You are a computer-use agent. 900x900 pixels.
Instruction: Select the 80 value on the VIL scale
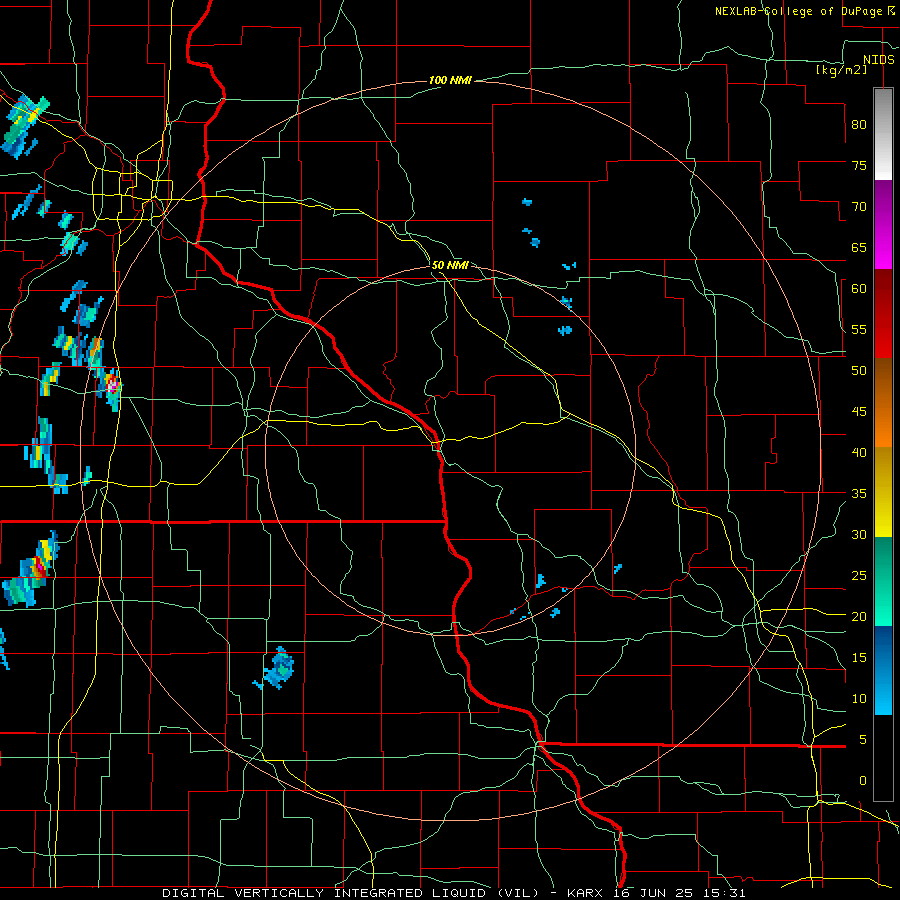859,125
